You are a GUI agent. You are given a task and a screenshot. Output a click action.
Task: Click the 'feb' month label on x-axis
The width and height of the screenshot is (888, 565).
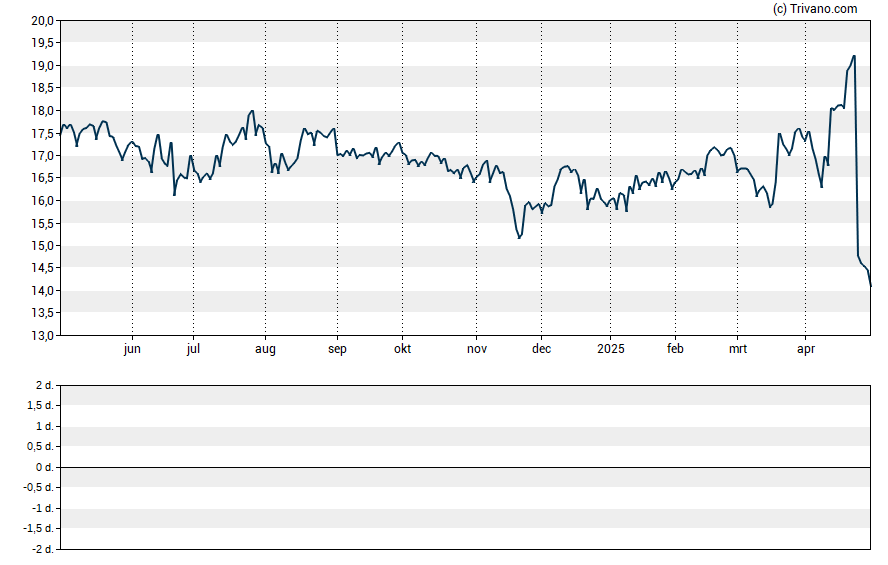click(675, 349)
